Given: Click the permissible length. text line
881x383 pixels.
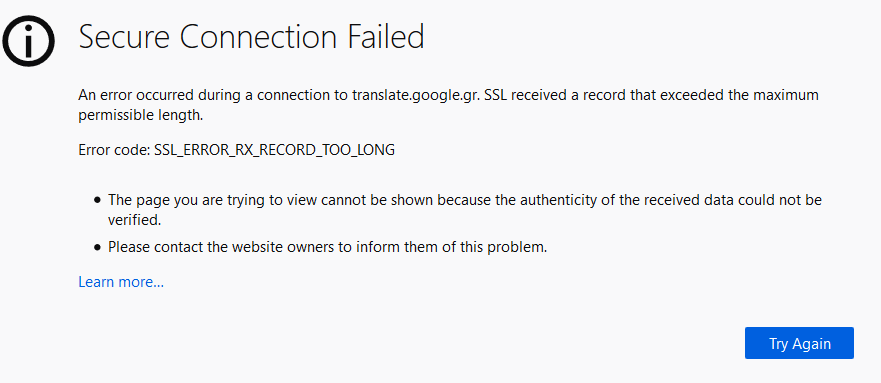Looking at the screenshot, I should point(140,116).
